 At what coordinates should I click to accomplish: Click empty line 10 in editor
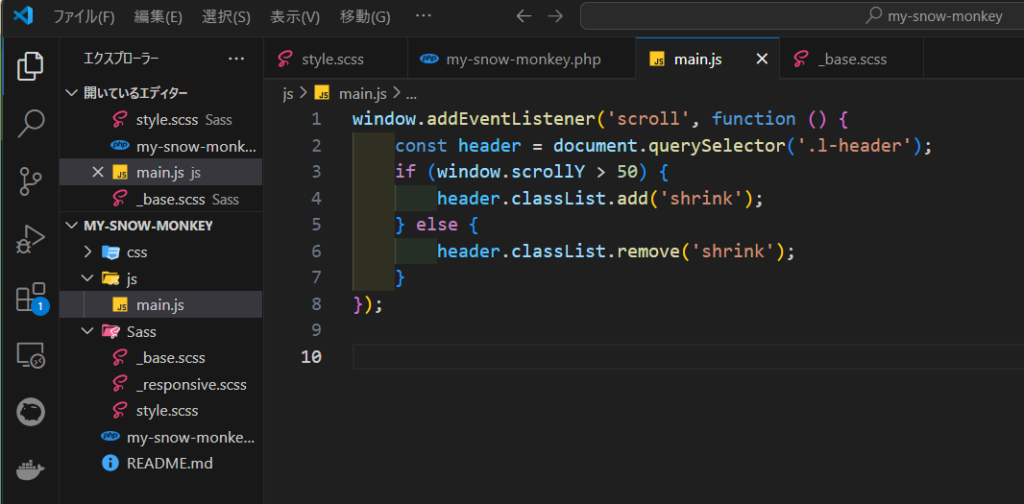[x=688, y=357]
